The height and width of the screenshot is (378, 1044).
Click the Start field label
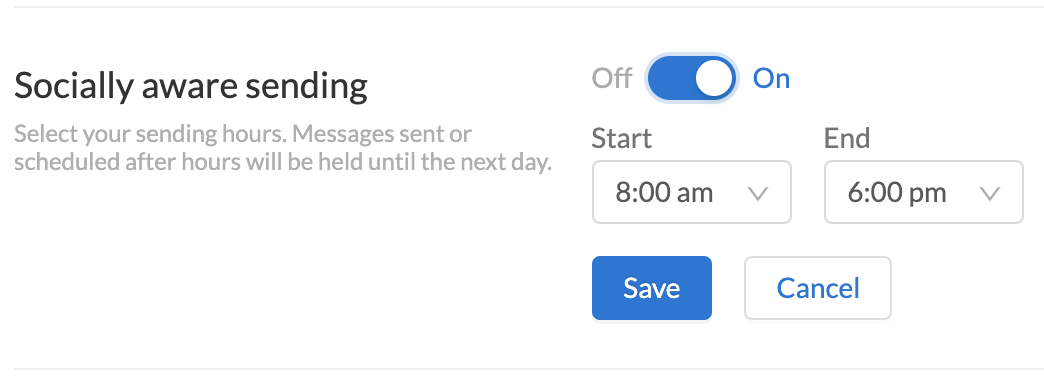pyautogui.click(x=622, y=138)
